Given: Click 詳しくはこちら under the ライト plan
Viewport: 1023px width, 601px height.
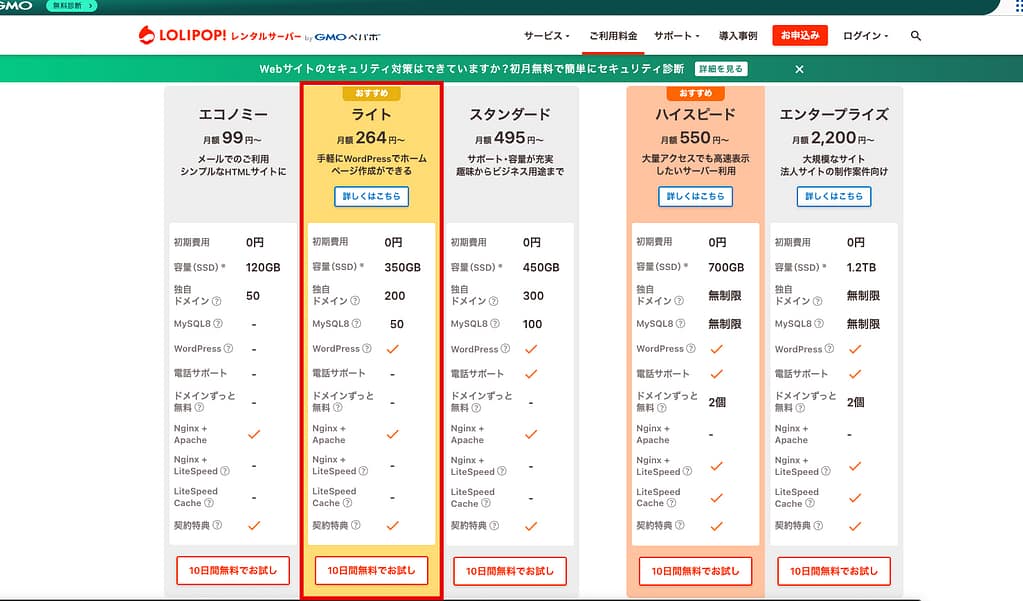Looking at the screenshot, I should (371, 197).
